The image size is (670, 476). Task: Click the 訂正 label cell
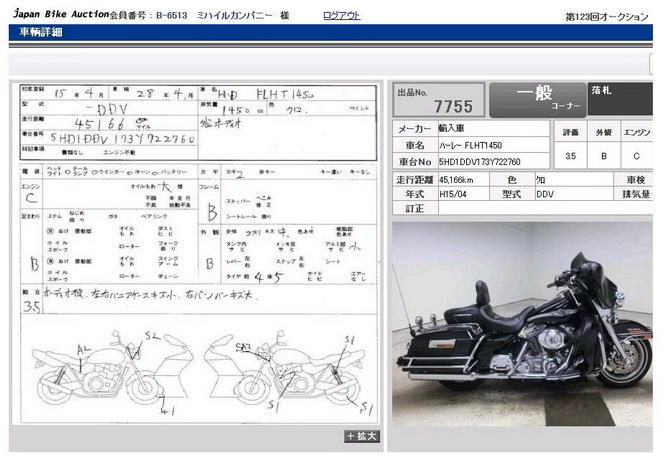[415, 209]
